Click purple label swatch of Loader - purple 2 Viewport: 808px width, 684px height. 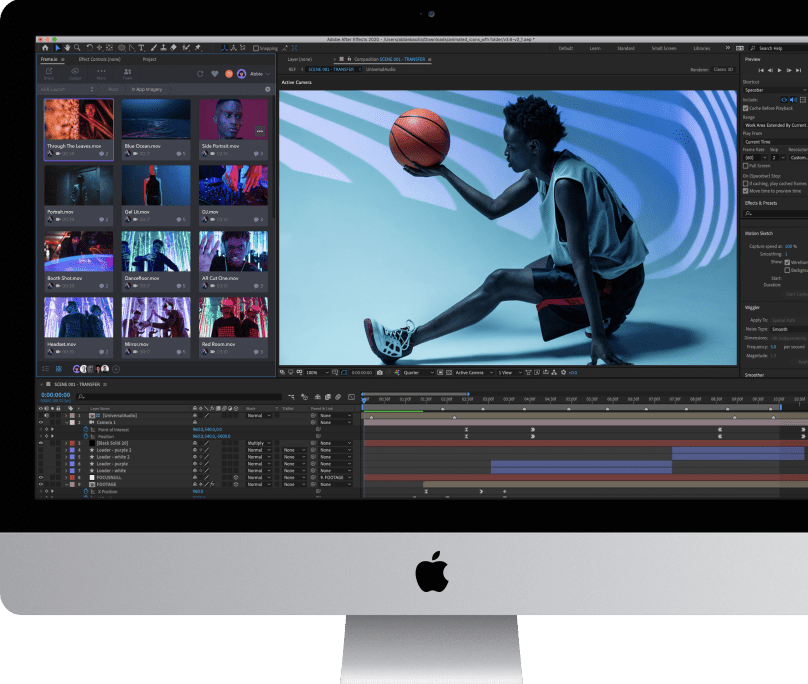tap(73, 450)
